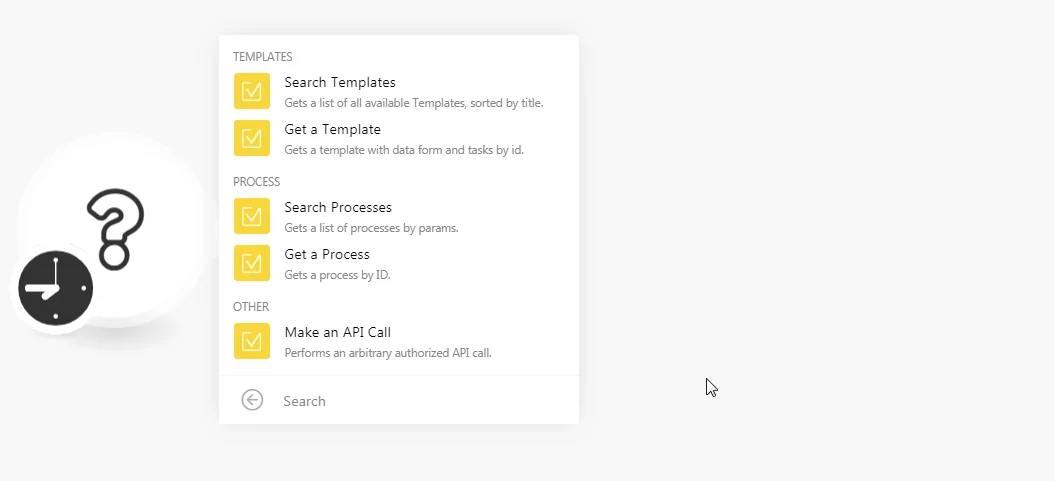Click the TEMPLATES section header

click(262, 56)
